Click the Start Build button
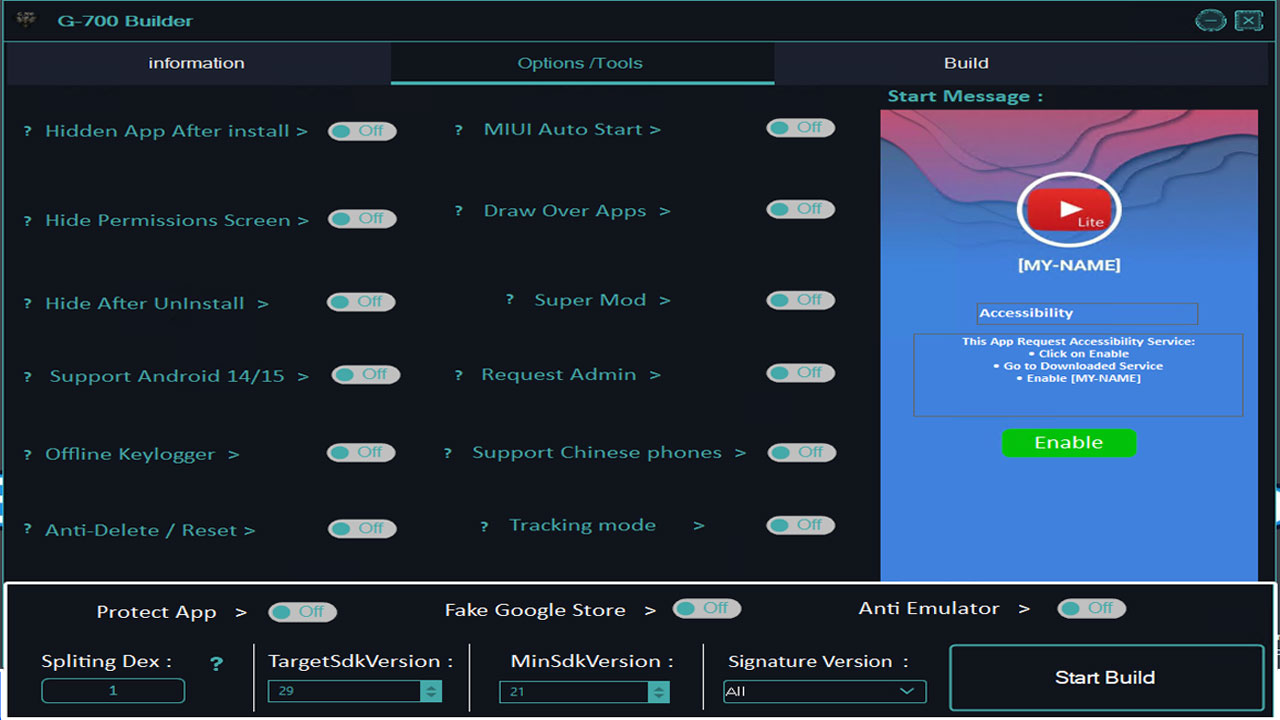 click(1104, 677)
